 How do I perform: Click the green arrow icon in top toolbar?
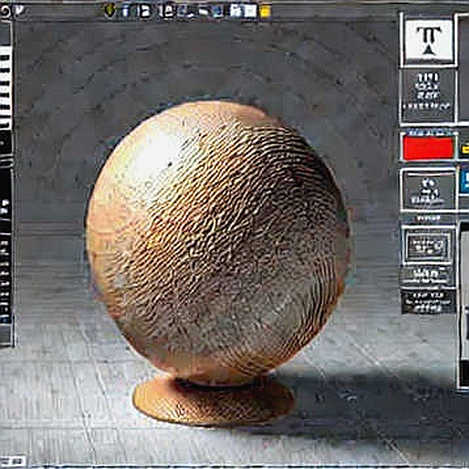click(x=109, y=11)
